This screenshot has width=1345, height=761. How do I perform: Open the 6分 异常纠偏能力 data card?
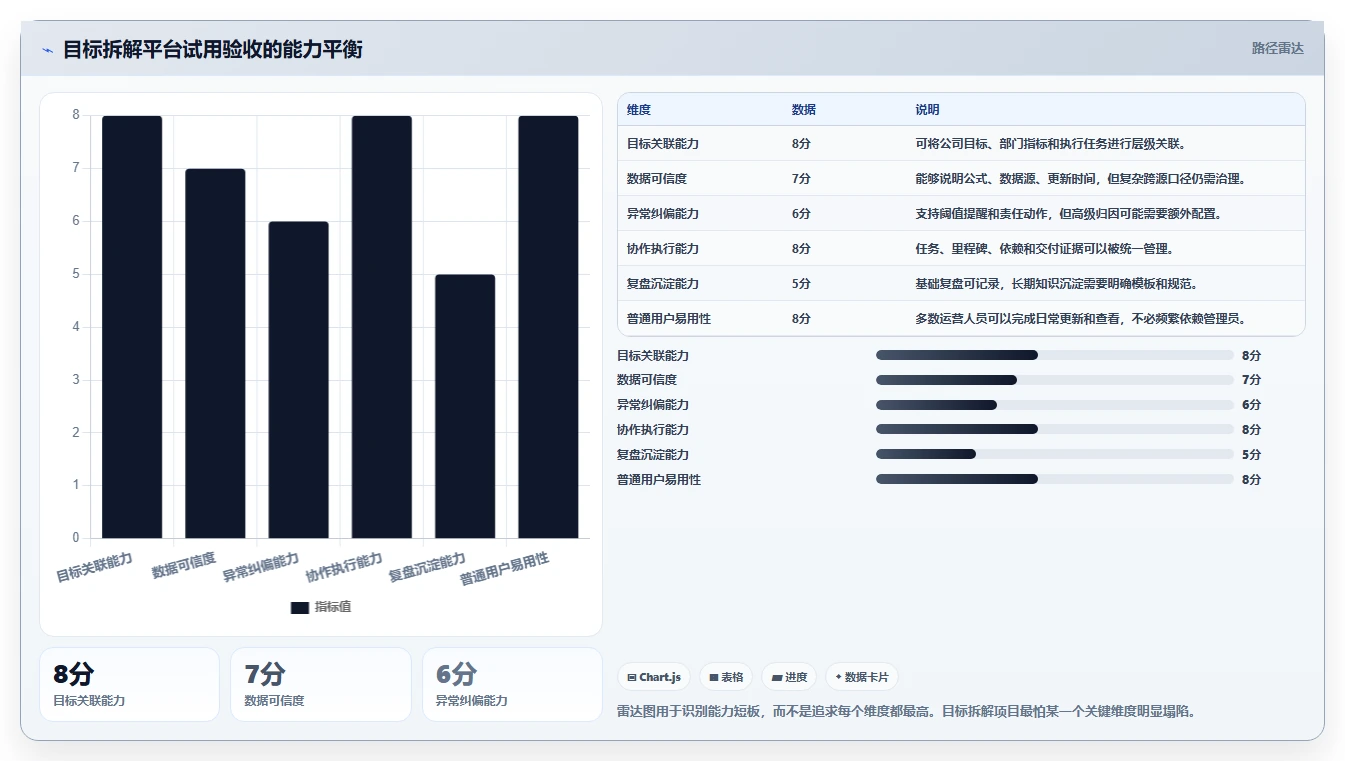[x=512, y=684]
